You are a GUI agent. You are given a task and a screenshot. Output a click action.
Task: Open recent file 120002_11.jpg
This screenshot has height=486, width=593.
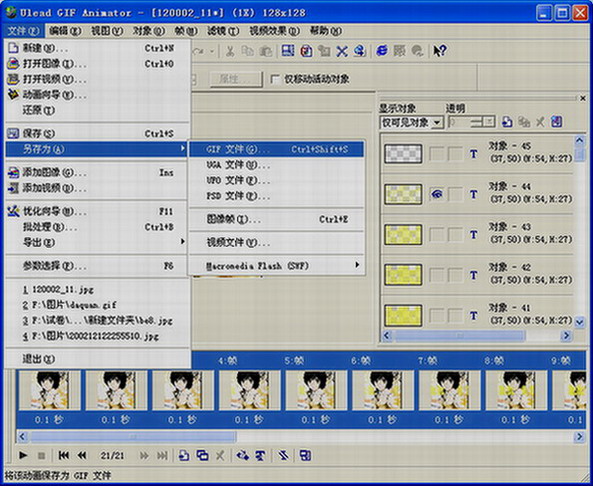tap(97, 290)
